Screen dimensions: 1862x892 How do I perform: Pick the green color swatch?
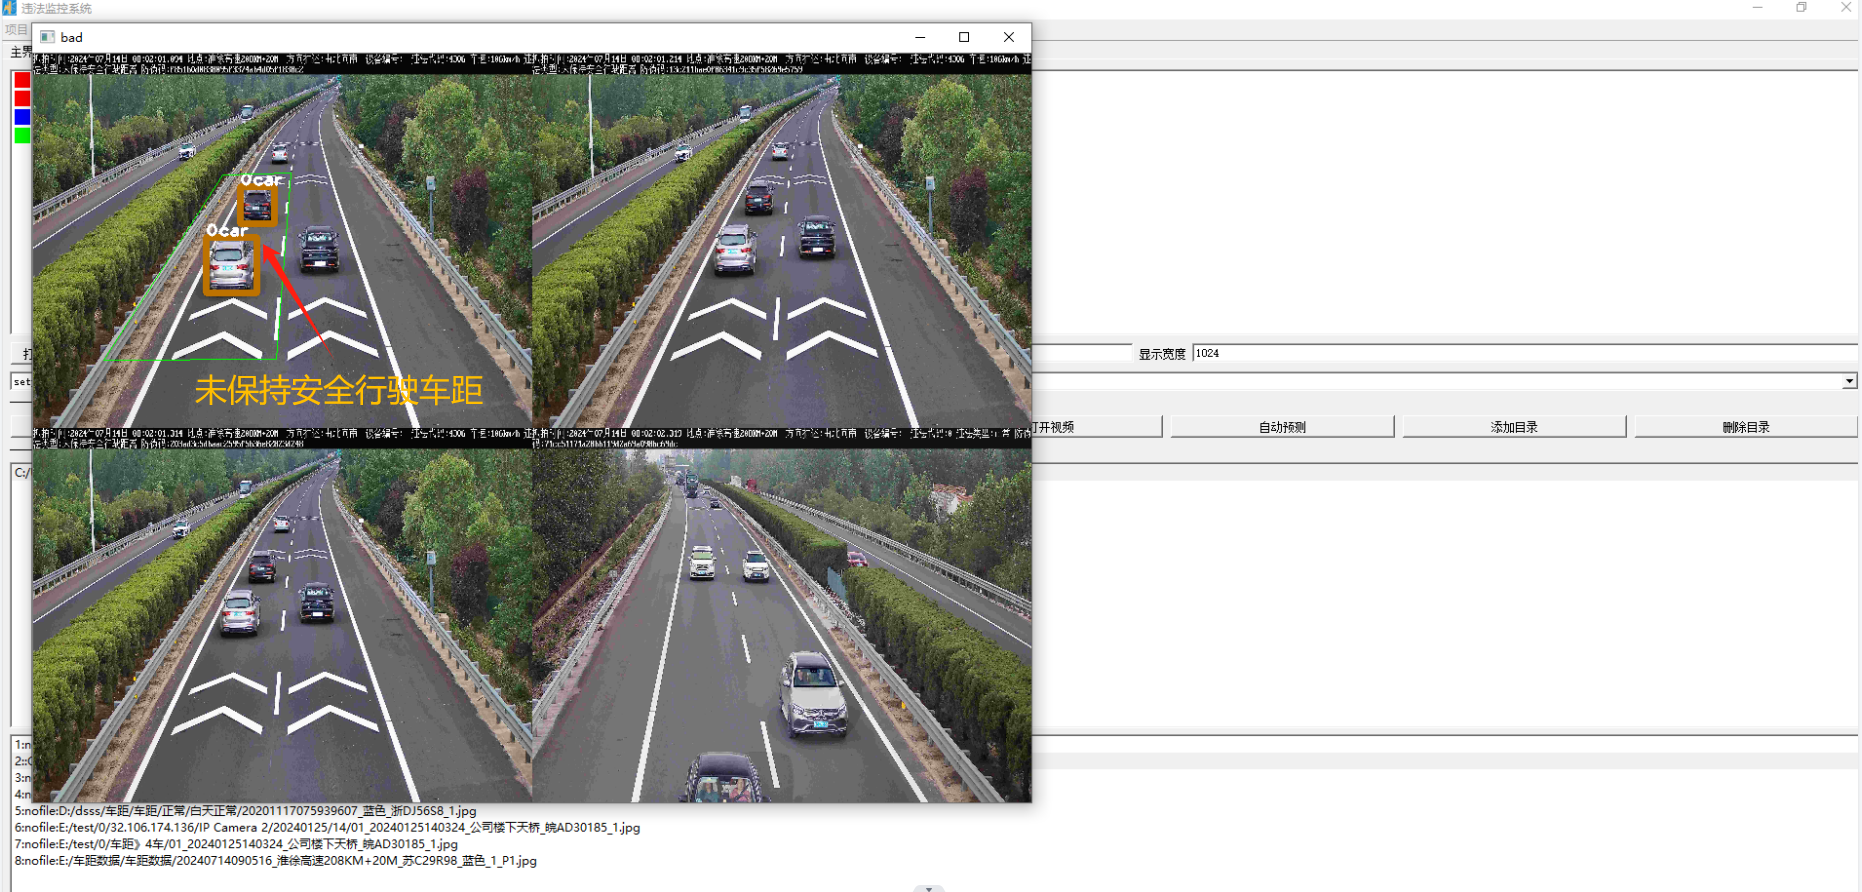tap(22, 135)
